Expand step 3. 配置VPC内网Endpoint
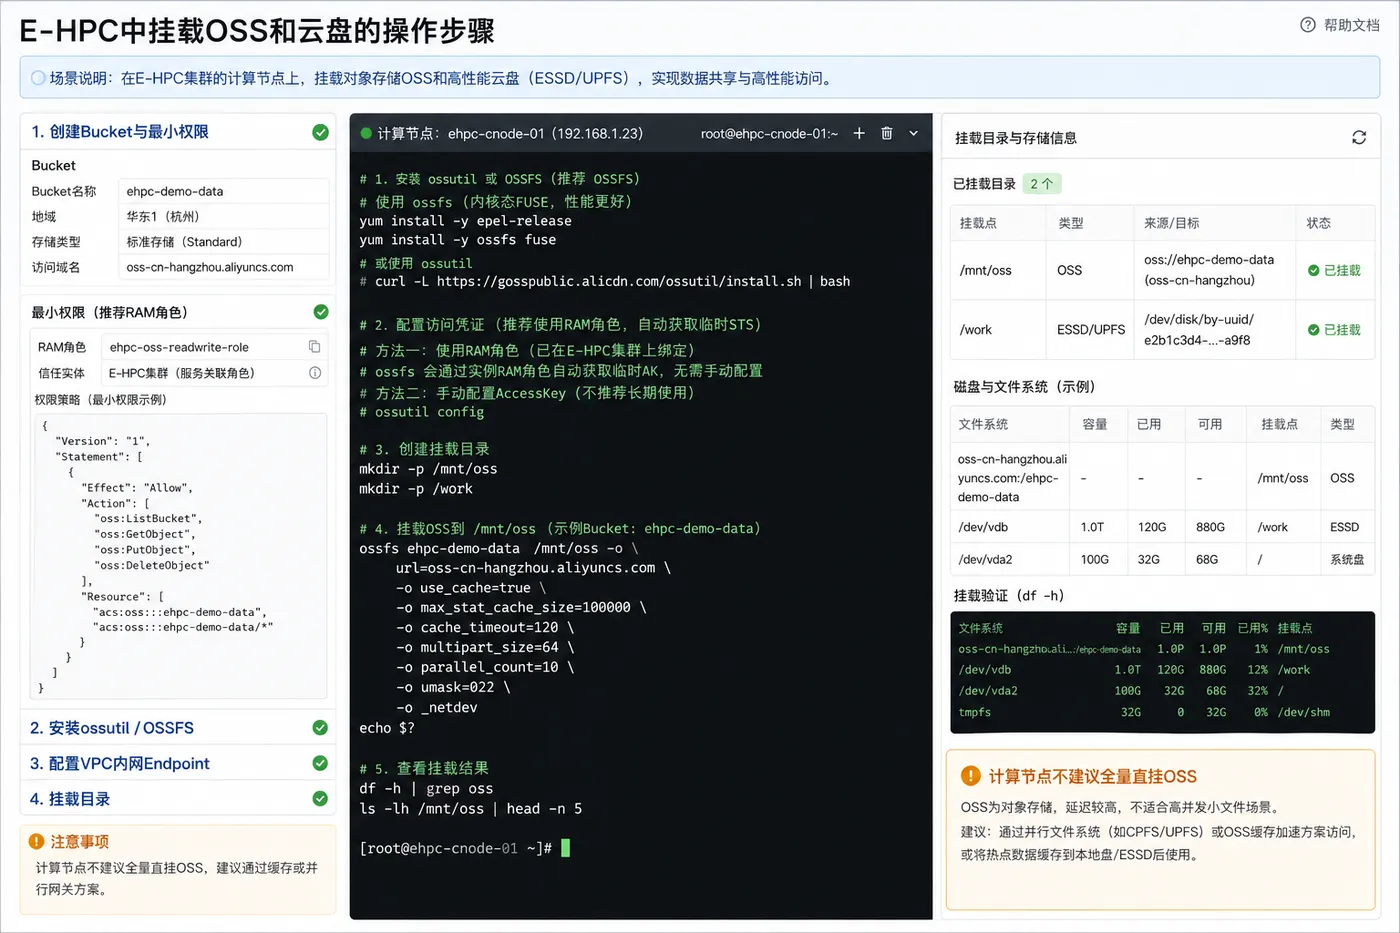 tap(179, 763)
